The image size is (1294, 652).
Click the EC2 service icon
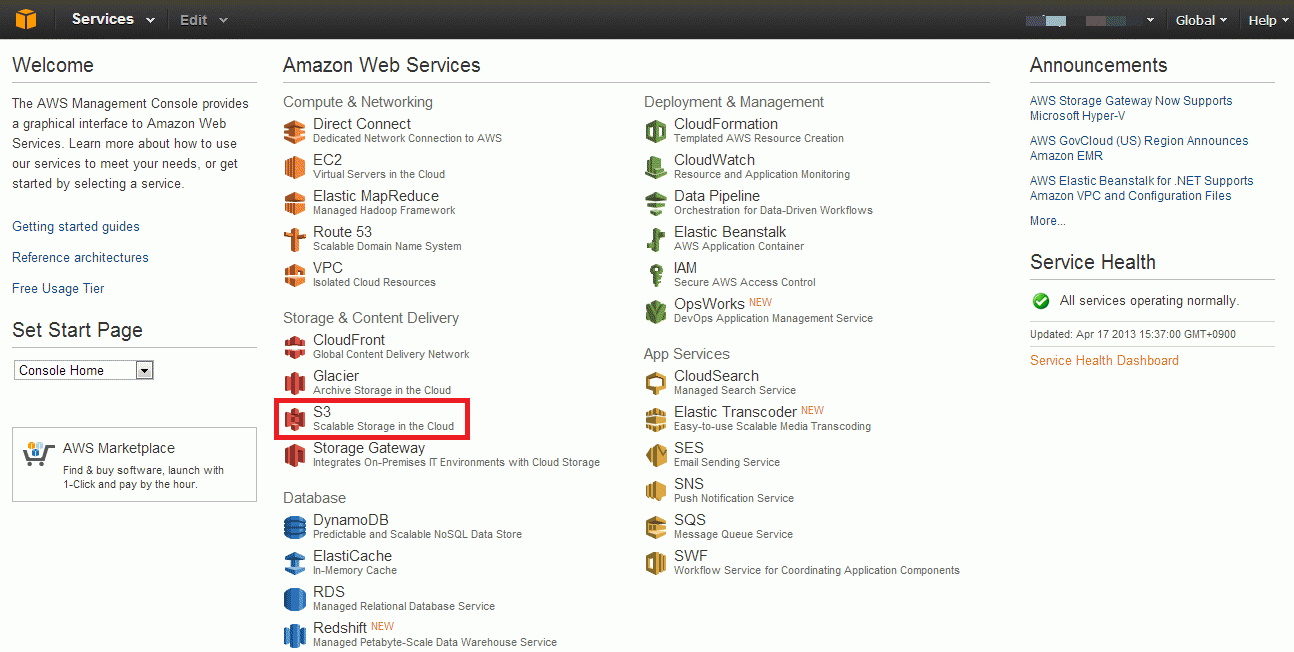click(x=294, y=167)
